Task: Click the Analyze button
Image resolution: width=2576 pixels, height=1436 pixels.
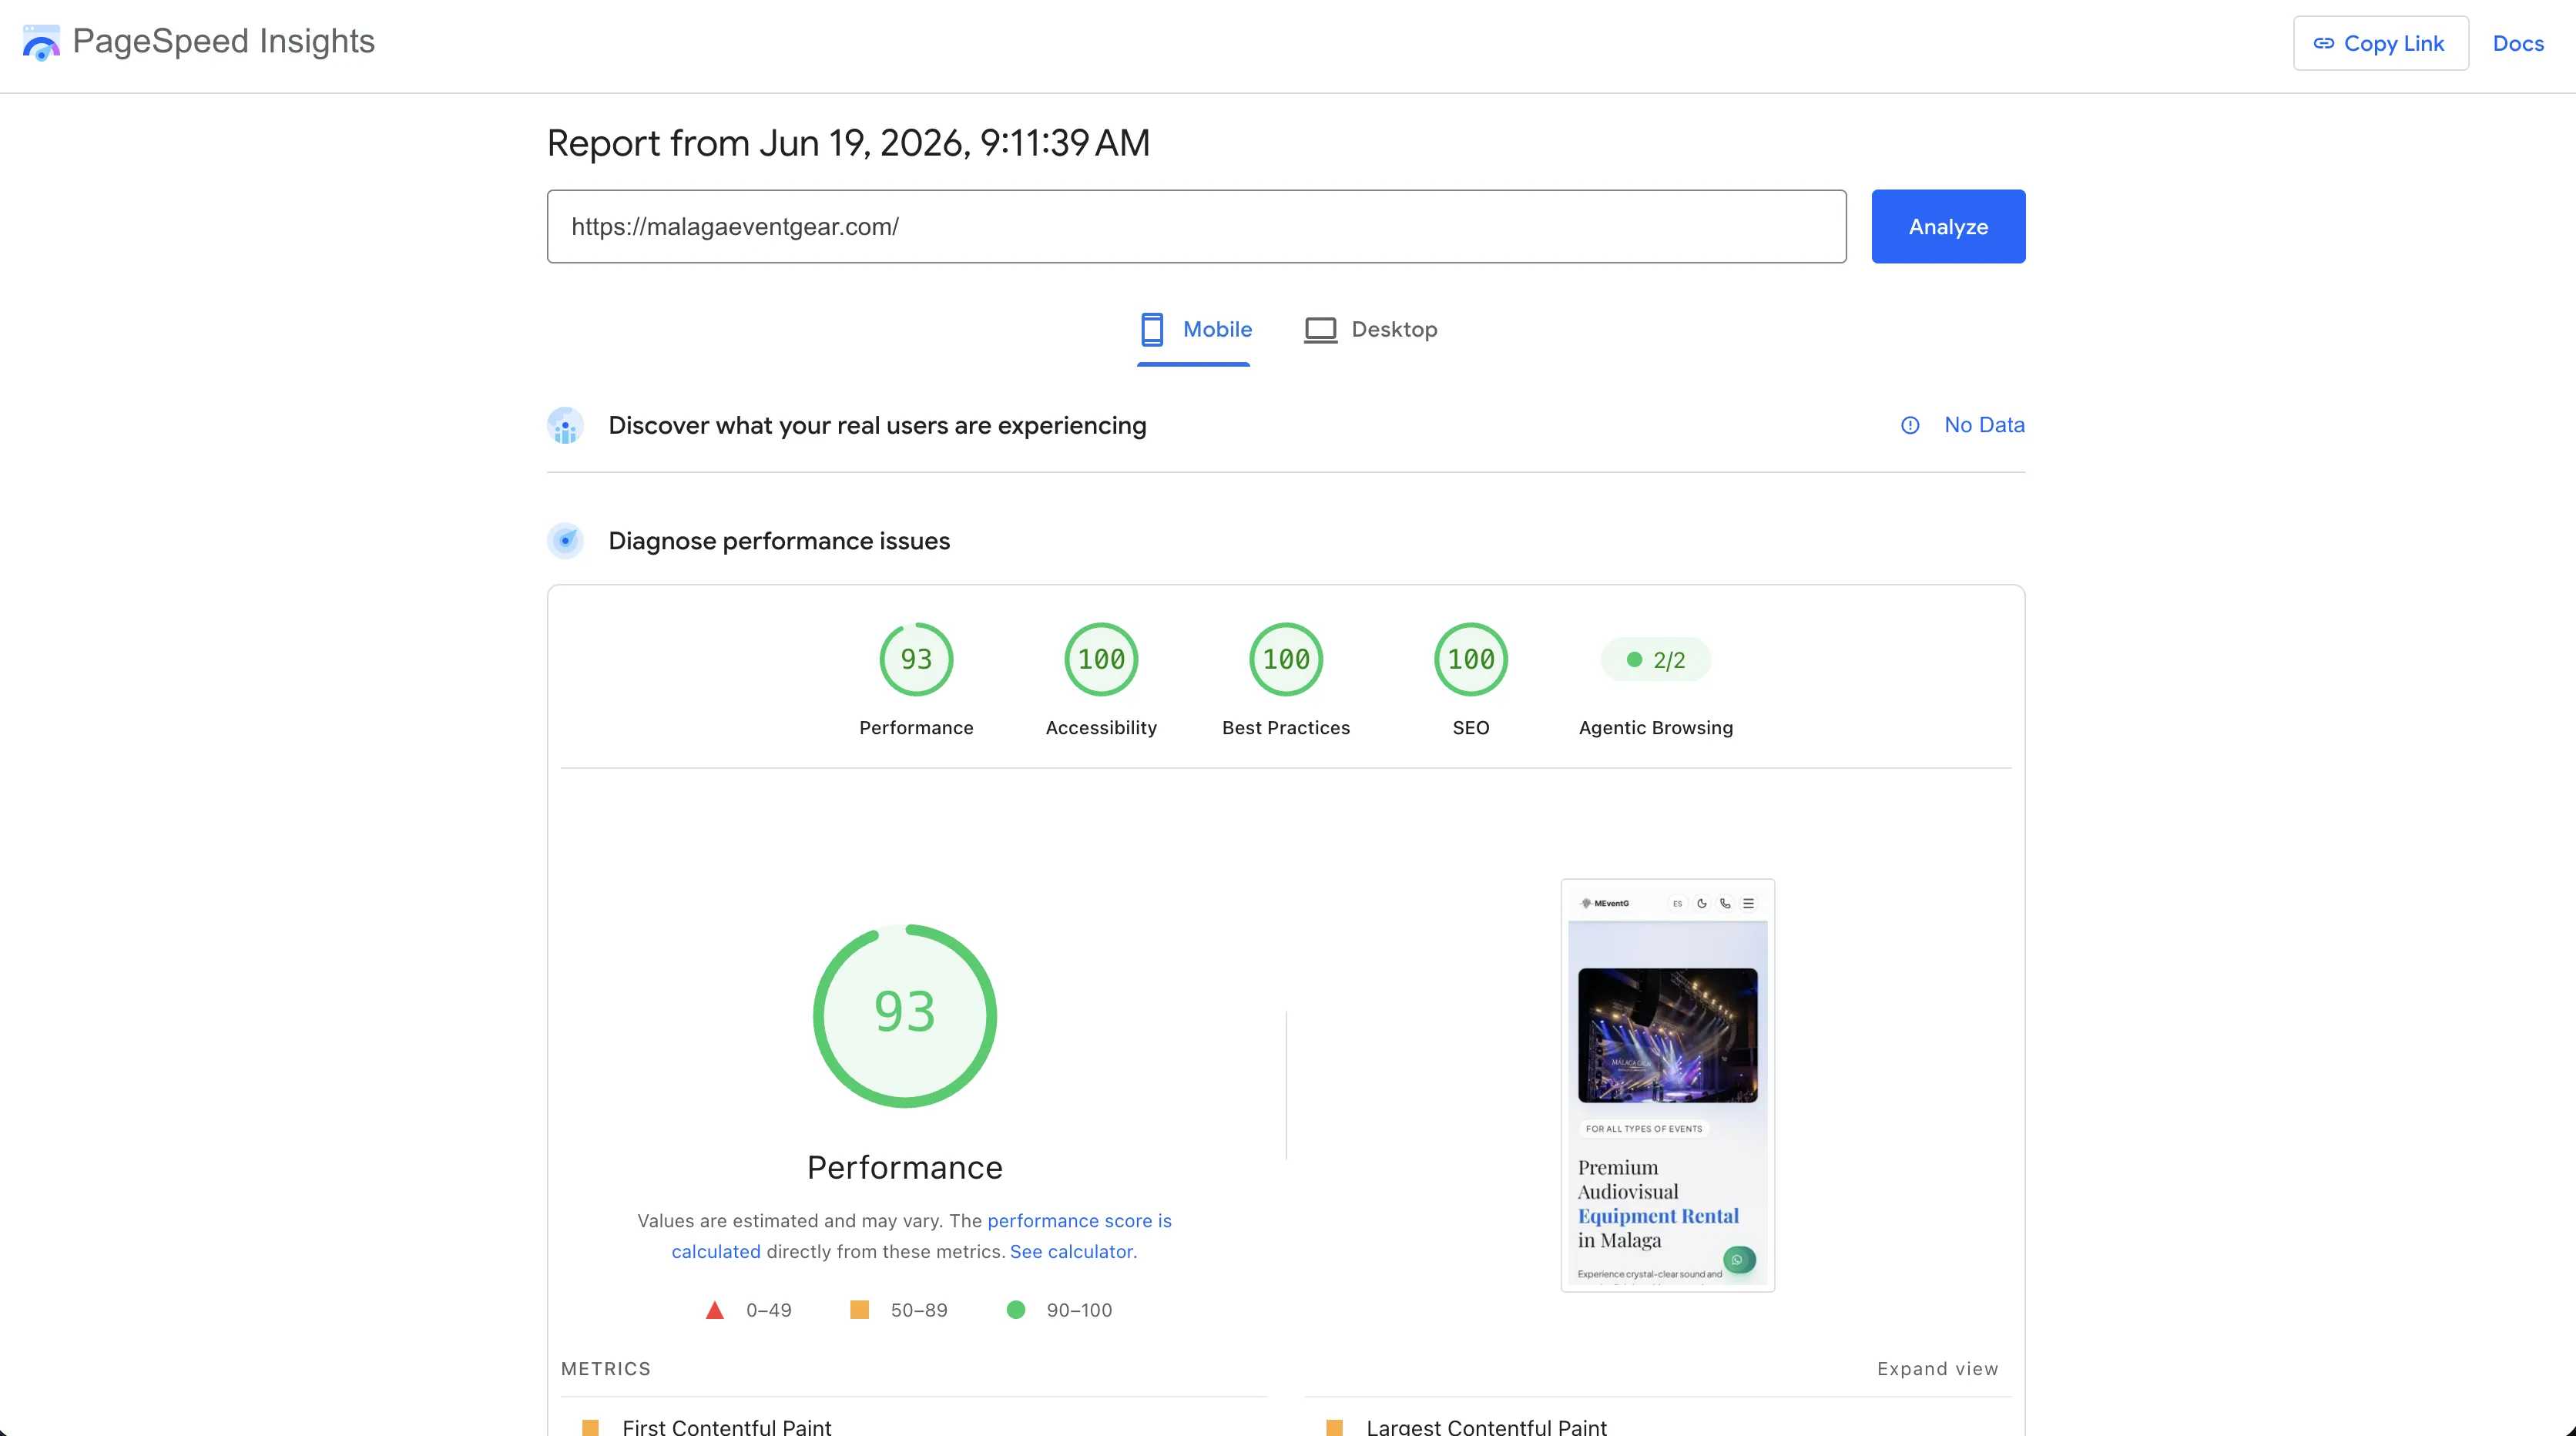Action: pyautogui.click(x=1948, y=227)
